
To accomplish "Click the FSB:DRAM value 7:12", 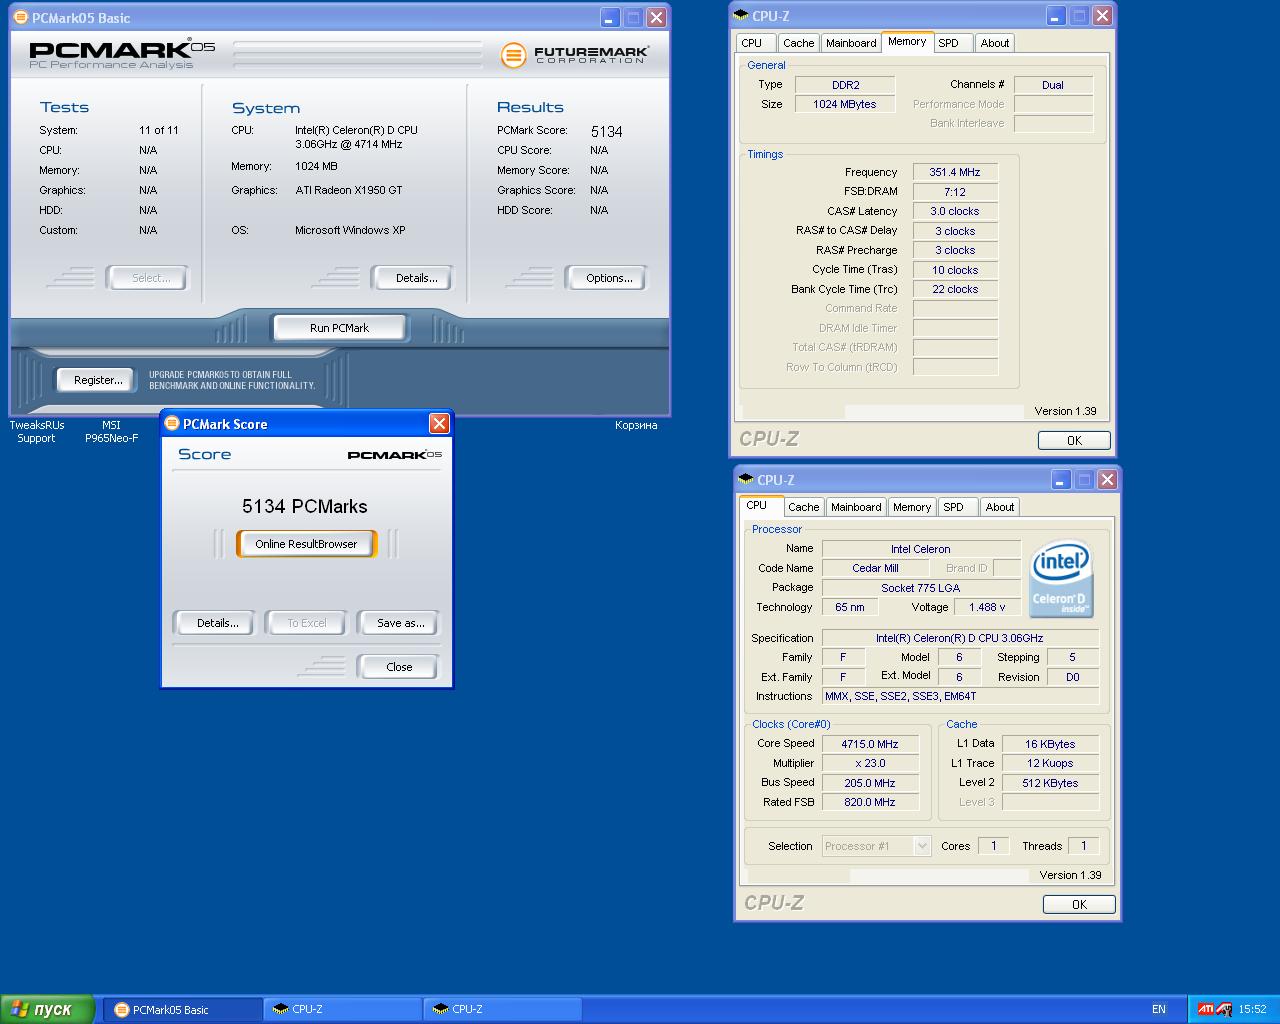I will tap(955, 192).
